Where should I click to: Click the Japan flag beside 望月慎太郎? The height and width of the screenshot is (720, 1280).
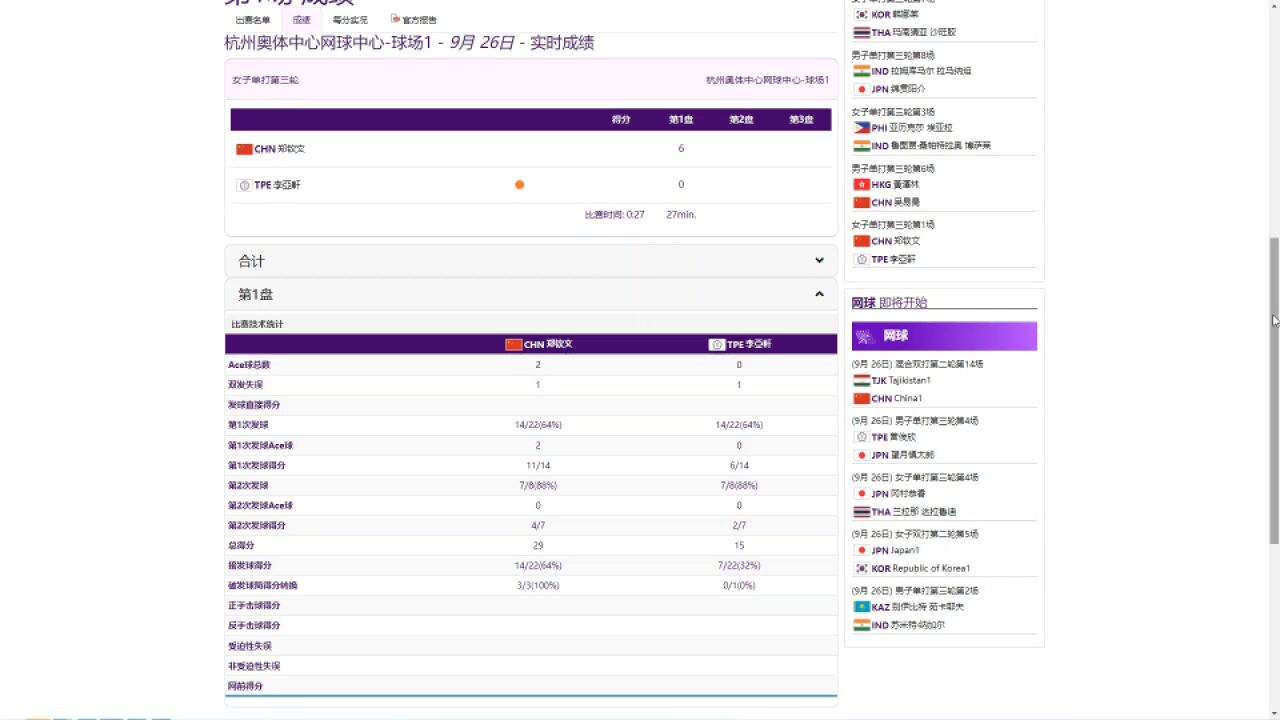861,455
